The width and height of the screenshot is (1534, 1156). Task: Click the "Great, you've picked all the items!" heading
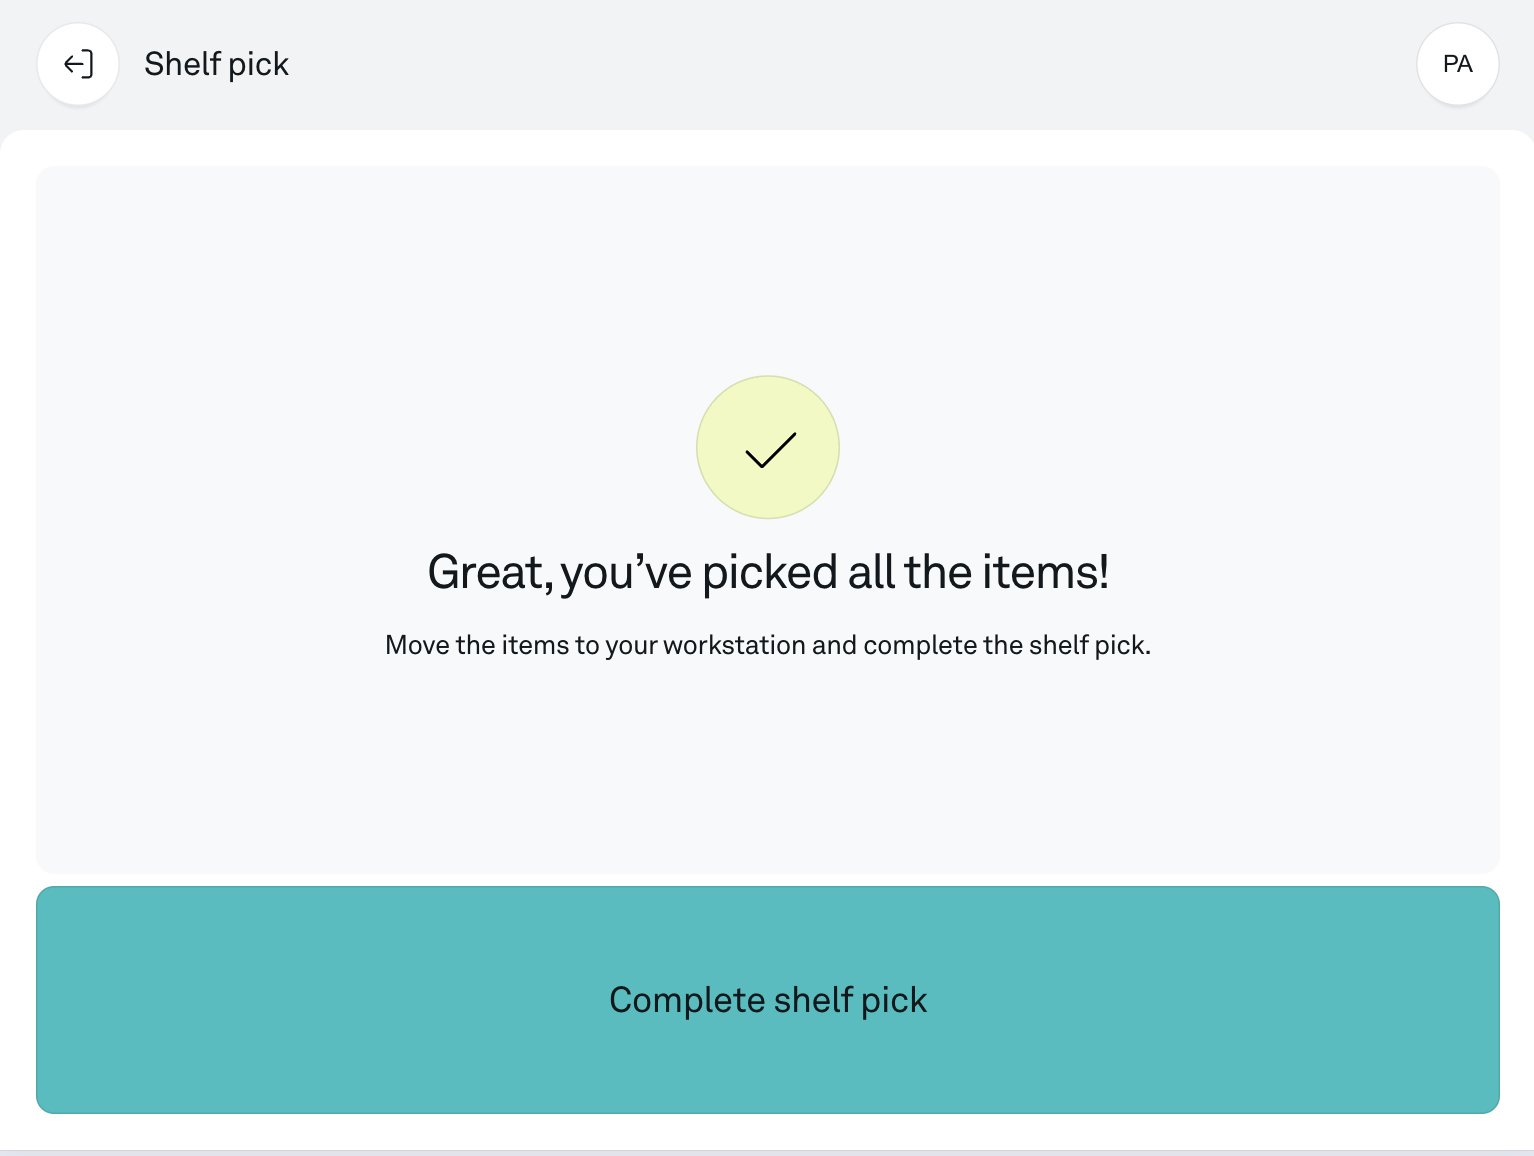pos(768,573)
